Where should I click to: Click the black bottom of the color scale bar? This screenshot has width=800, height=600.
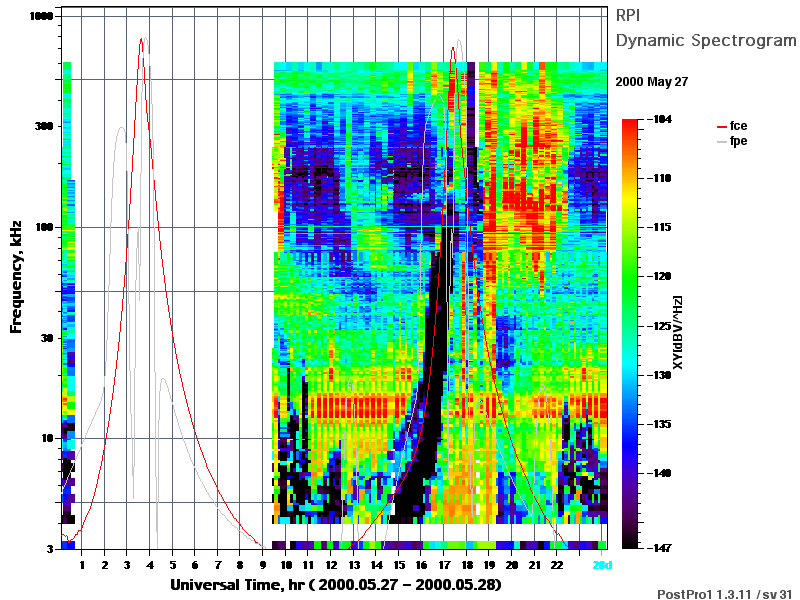[630, 542]
